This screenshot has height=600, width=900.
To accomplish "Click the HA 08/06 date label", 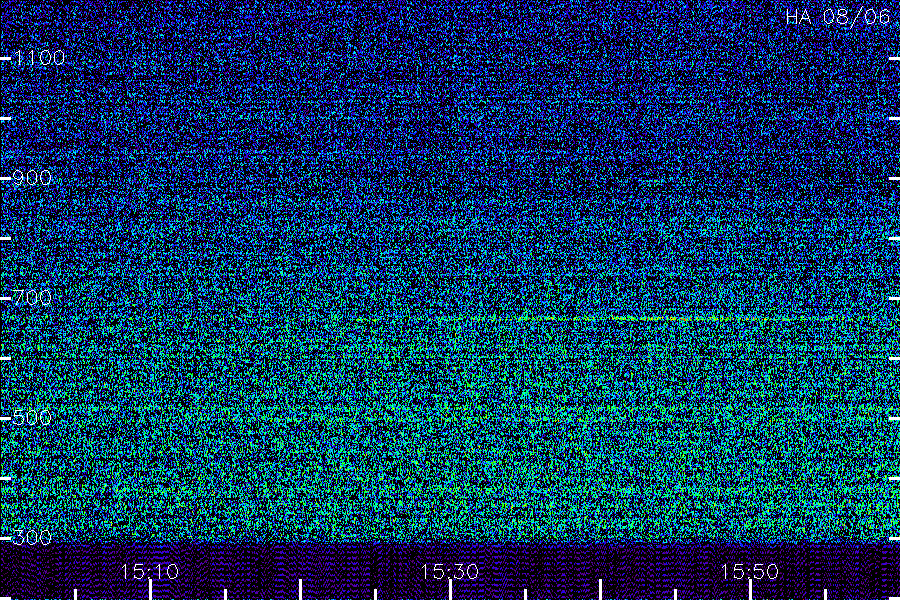I will pos(837,17).
